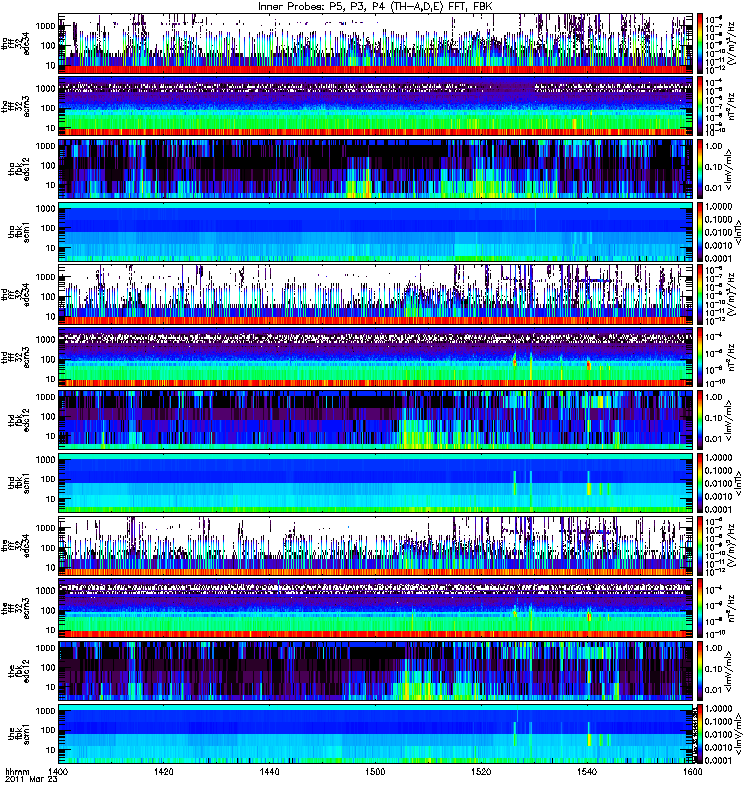Image resolution: width=750 pixels, height=800 pixels.
Task: Select the tha fff edc34 panel y-axis label
Action: coord(15,44)
